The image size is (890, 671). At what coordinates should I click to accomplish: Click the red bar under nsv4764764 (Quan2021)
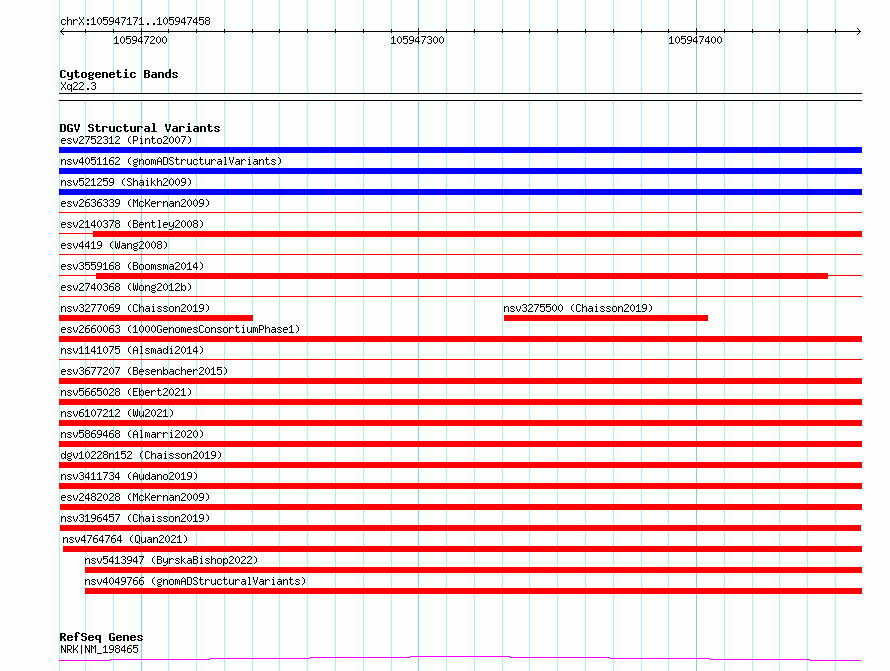pos(462,549)
